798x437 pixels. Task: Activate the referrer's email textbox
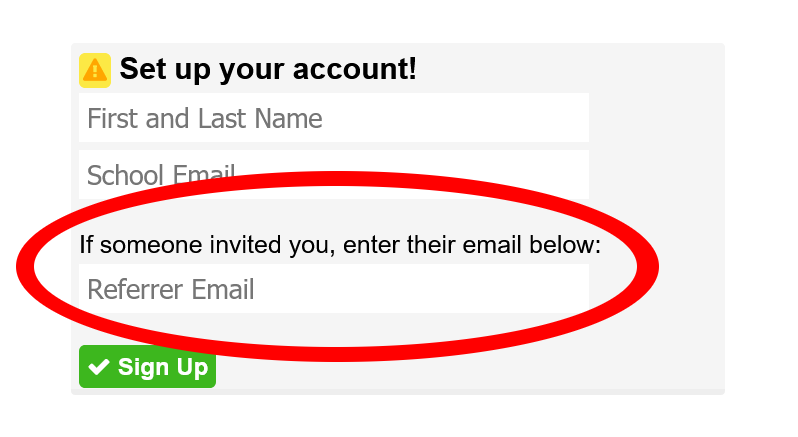(333, 288)
